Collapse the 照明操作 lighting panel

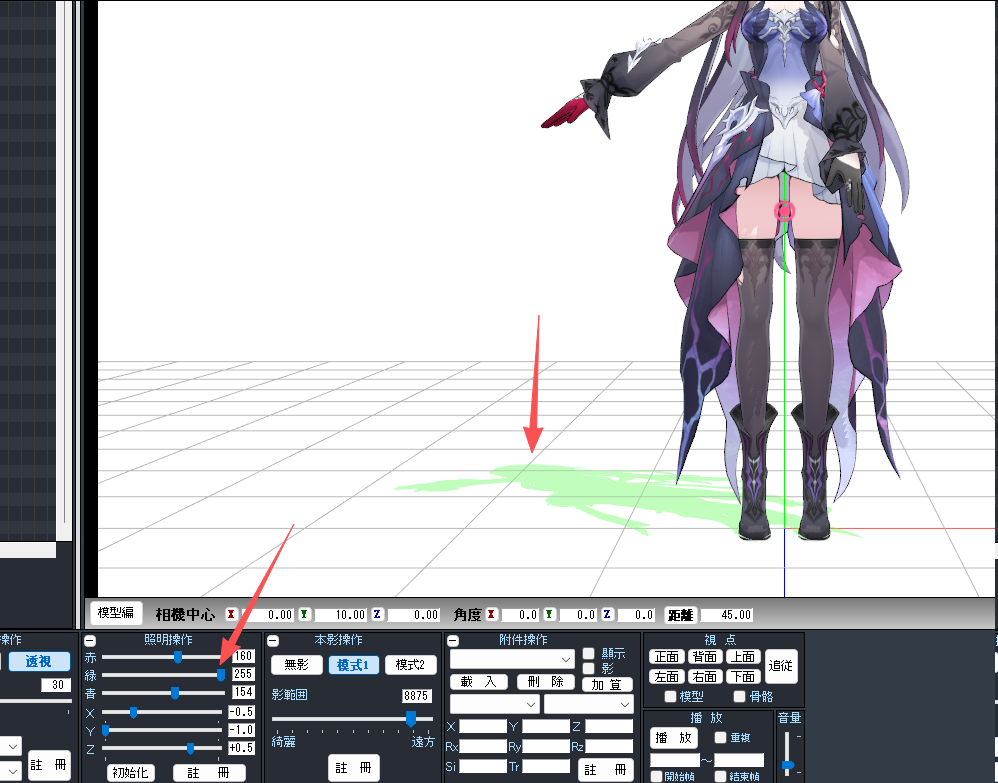coord(90,641)
